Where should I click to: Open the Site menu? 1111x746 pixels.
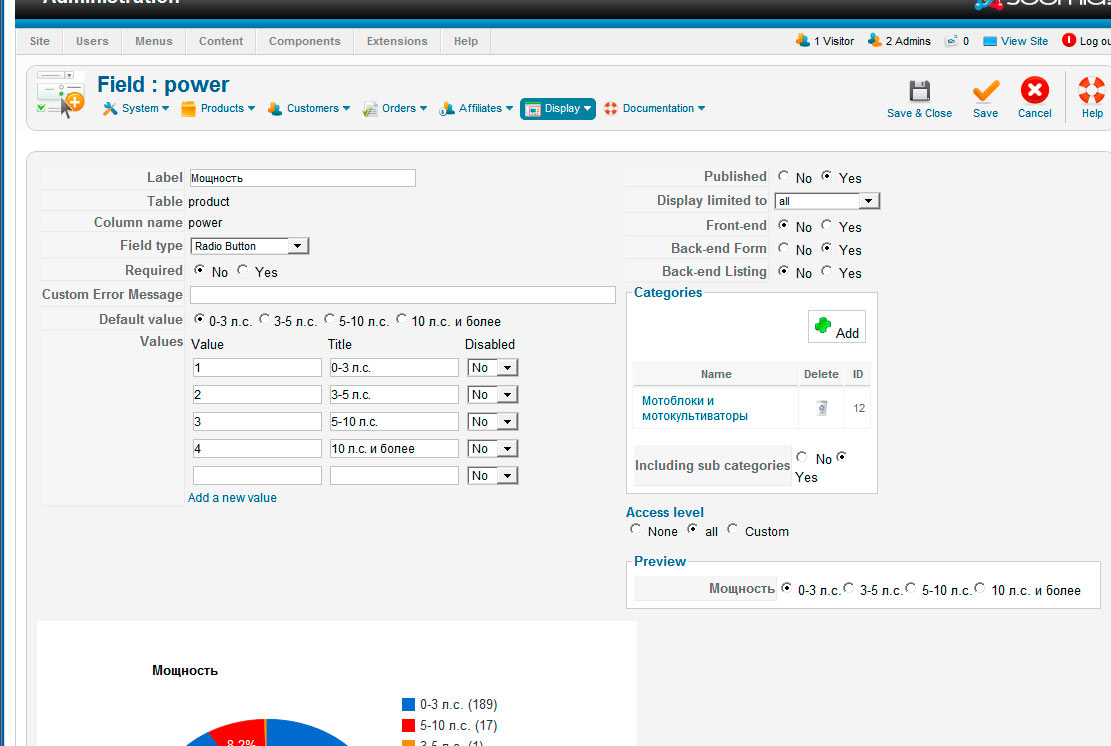click(40, 41)
